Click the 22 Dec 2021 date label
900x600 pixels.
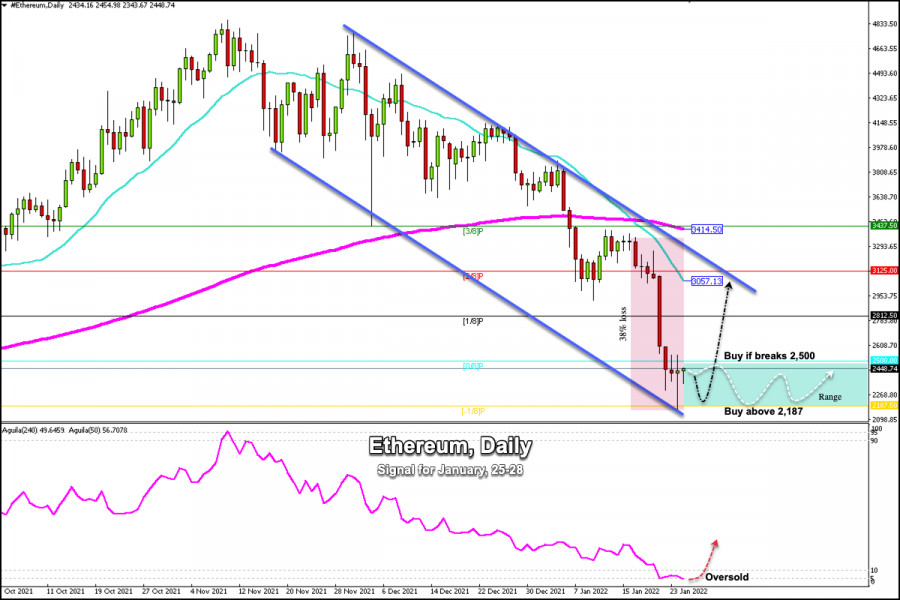[497, 591]
